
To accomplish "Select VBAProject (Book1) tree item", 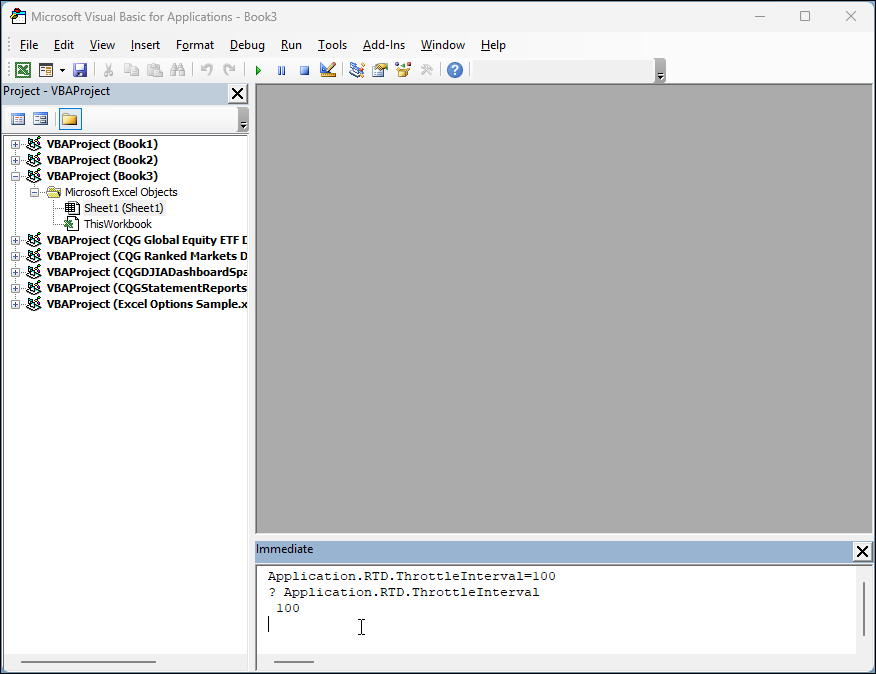I will pyautogui.click(x=102, y=144).
